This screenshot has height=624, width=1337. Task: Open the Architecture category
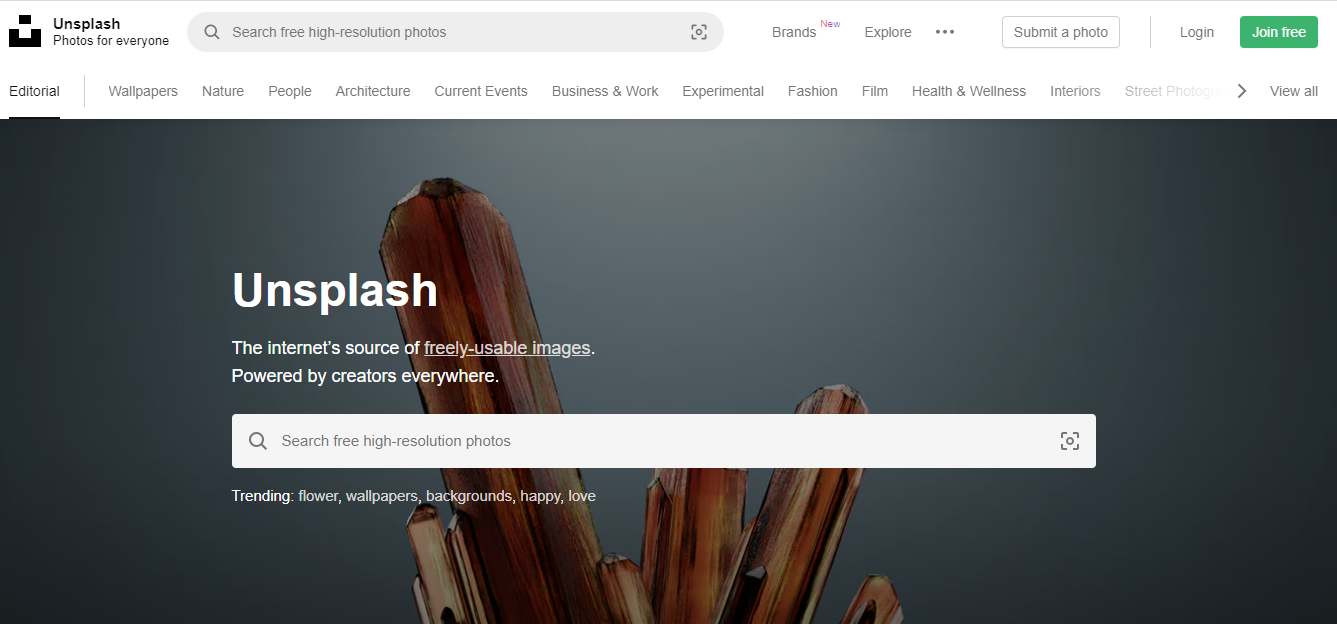tap(373, 91)
